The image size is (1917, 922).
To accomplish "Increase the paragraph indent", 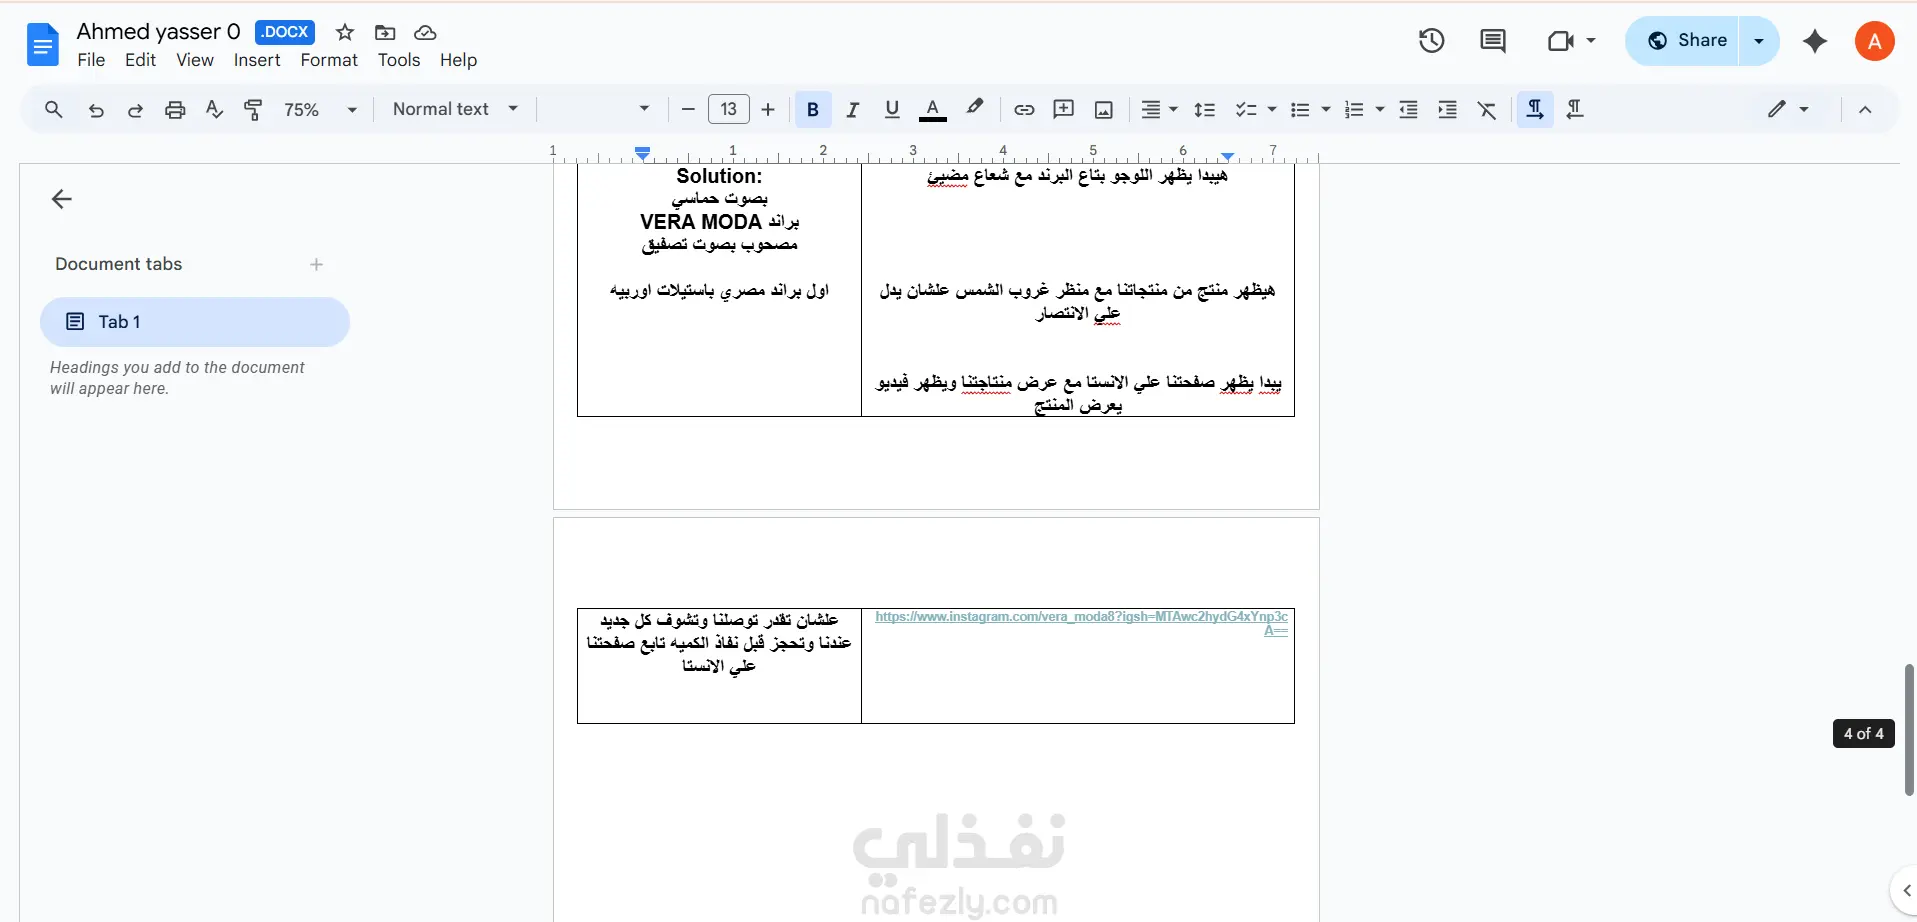I will (x=1447, y=110).
